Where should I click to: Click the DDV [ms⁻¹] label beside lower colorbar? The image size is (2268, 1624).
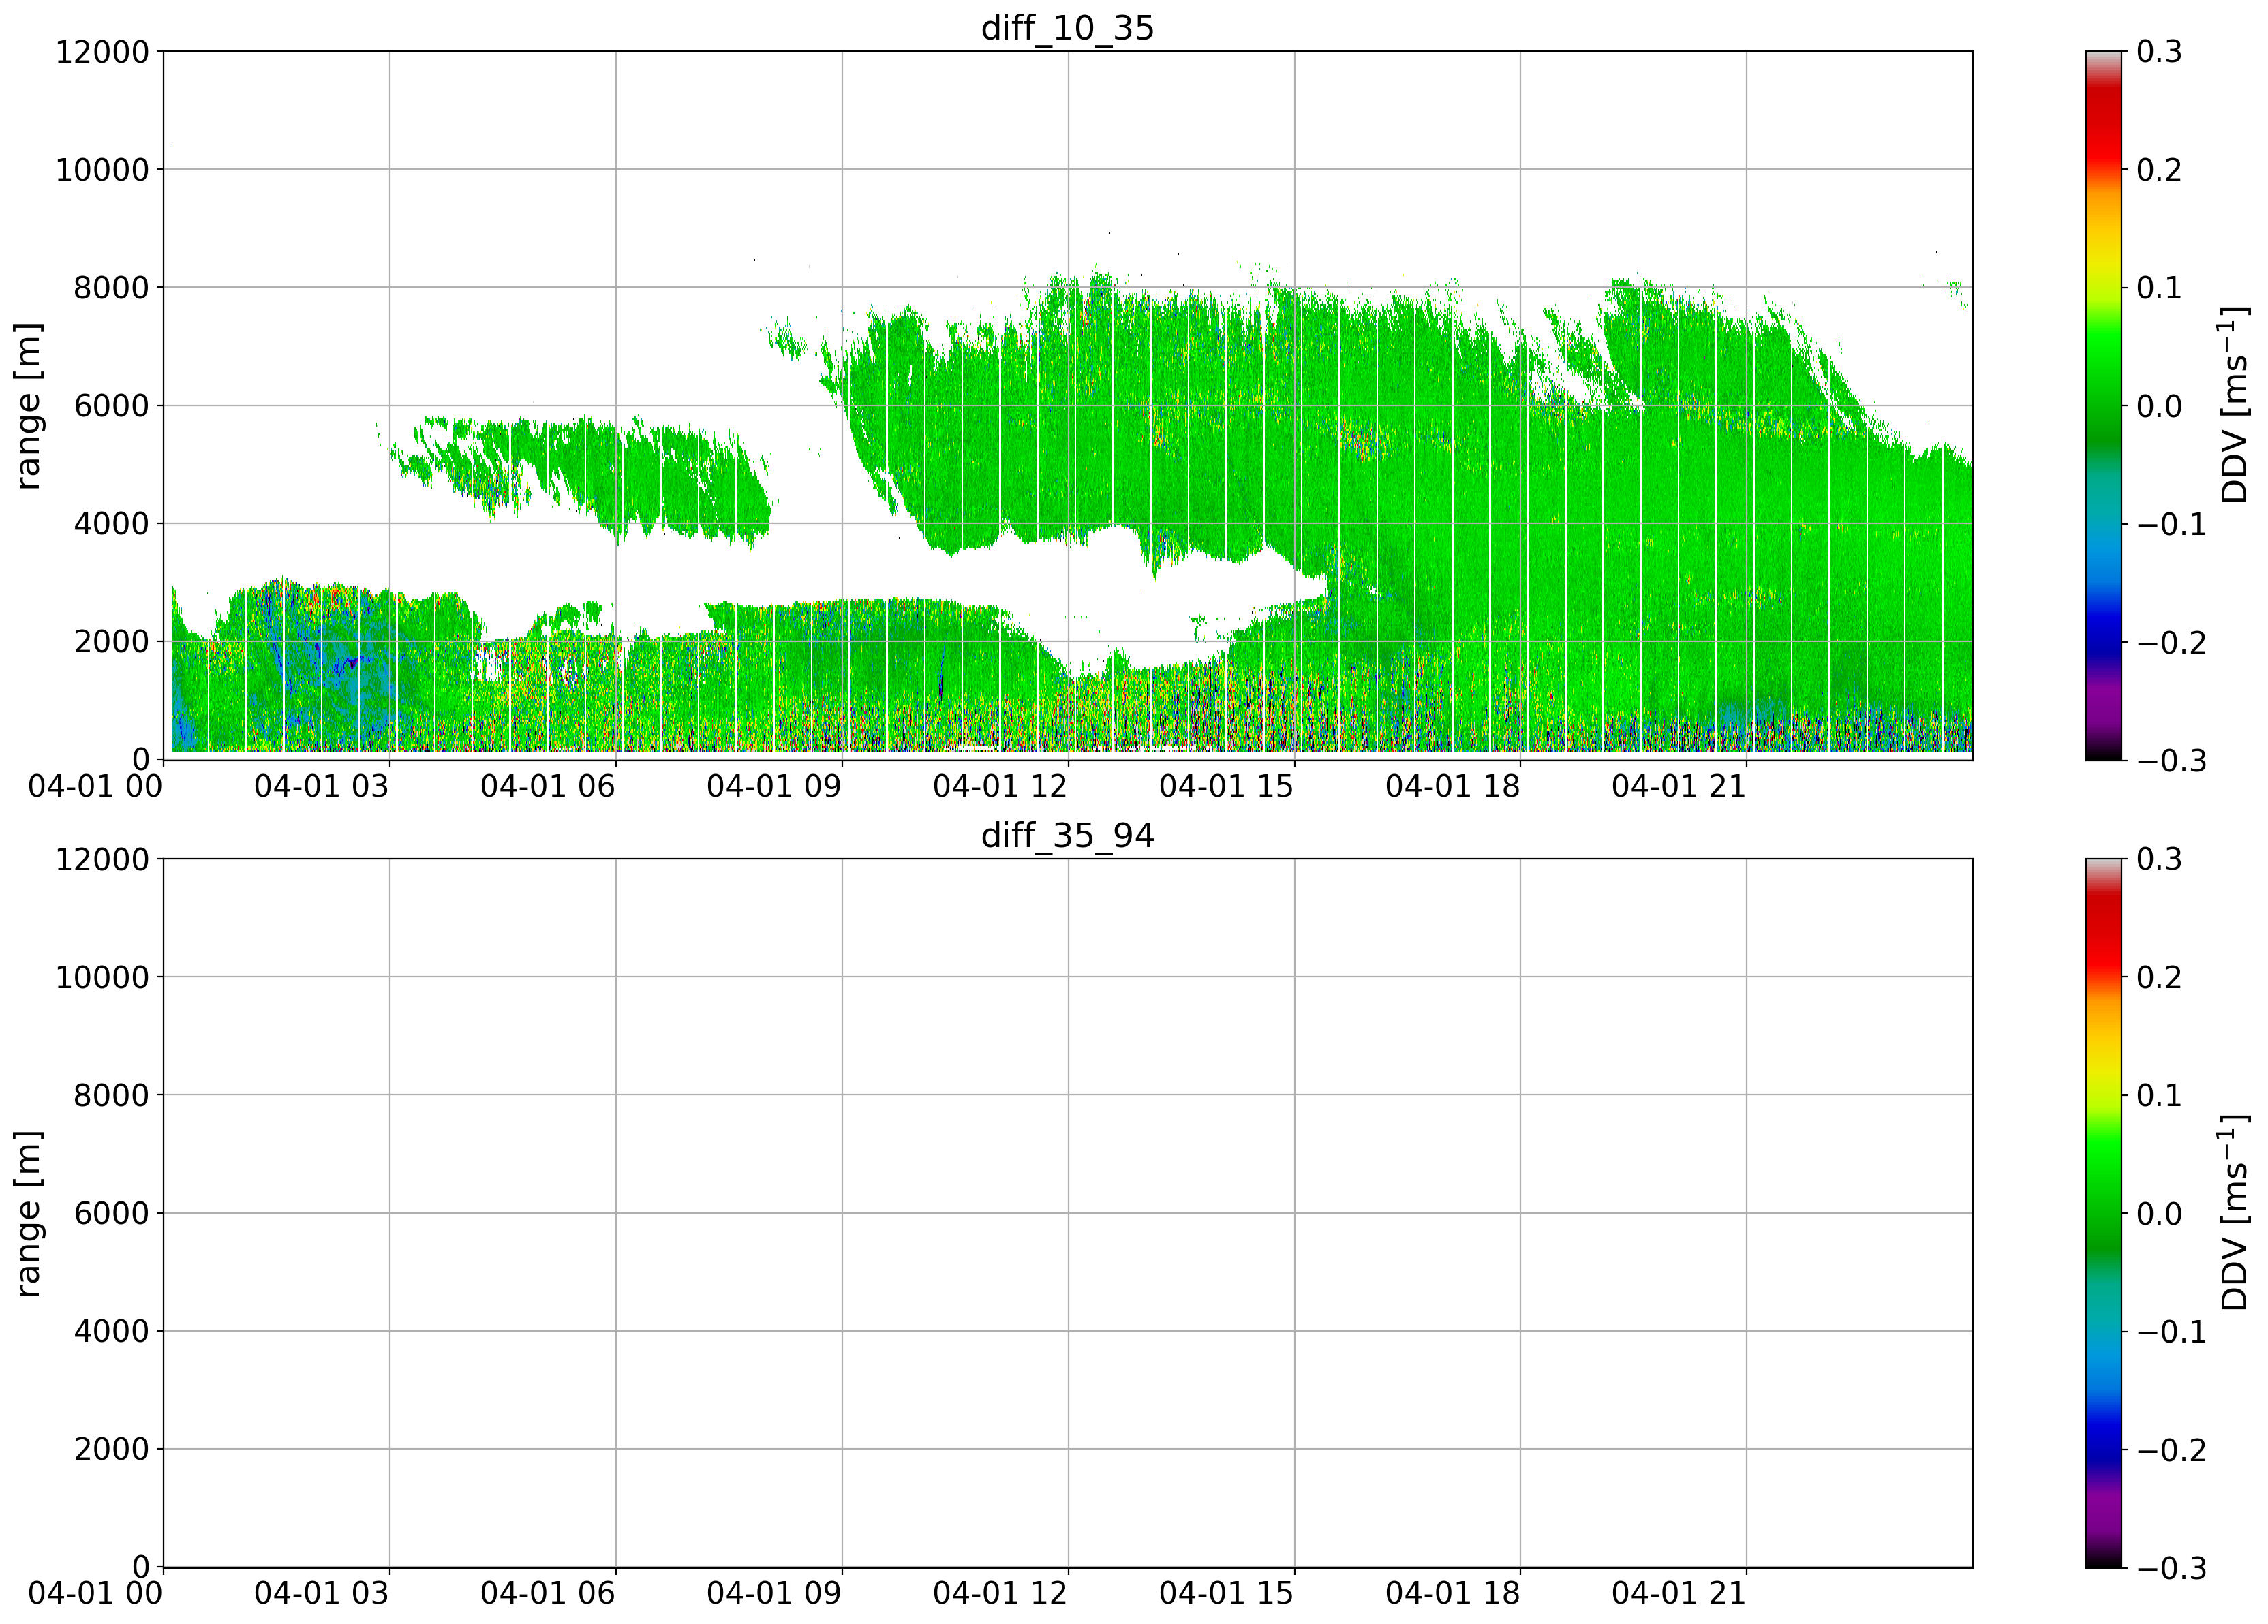tap(2234, 1213)
